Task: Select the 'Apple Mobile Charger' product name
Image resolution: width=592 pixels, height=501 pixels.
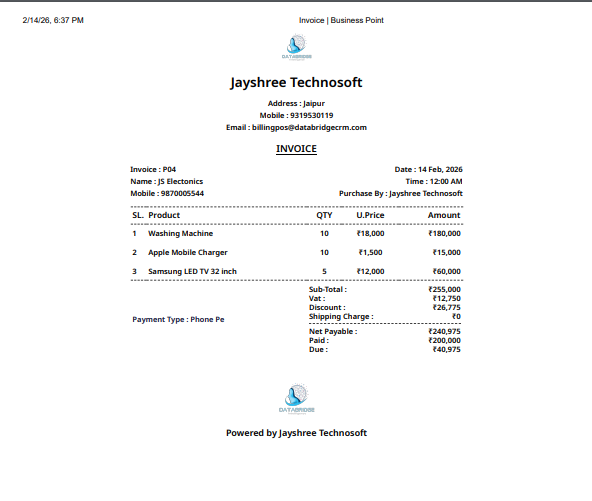Action: tap(188, 253)
